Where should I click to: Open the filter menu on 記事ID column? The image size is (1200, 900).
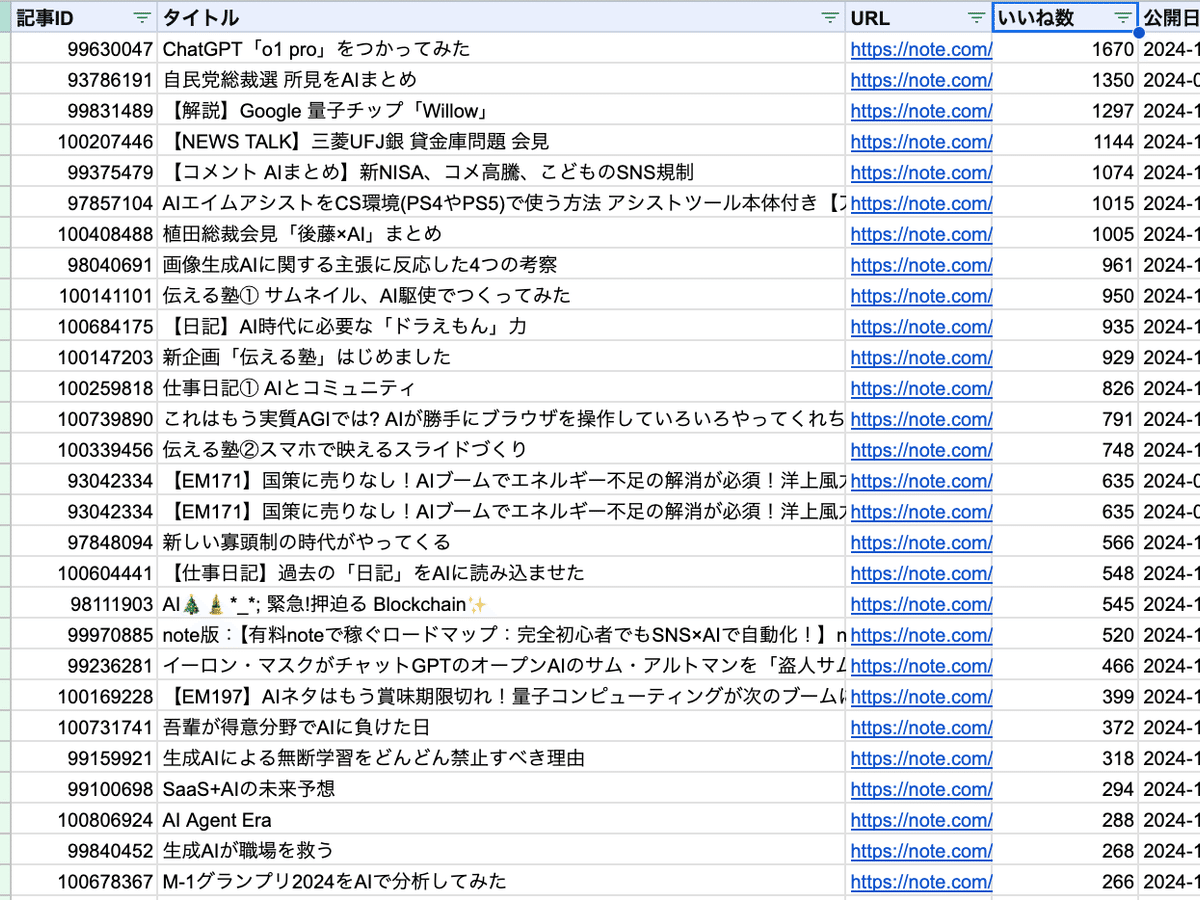click(x=142, y=17)
